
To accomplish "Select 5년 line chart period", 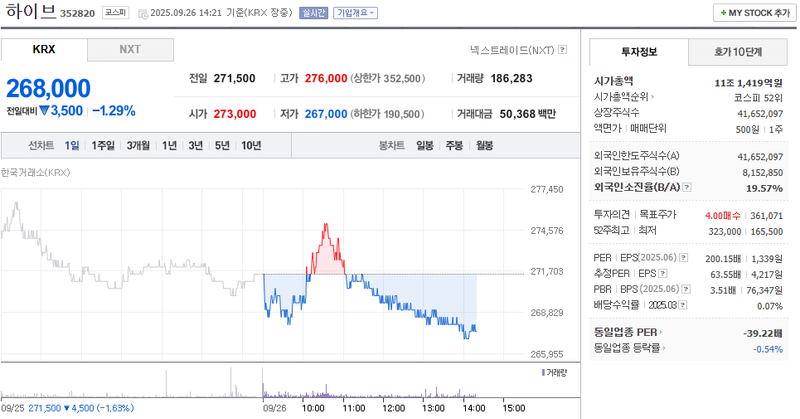I will tap(222, 145).
